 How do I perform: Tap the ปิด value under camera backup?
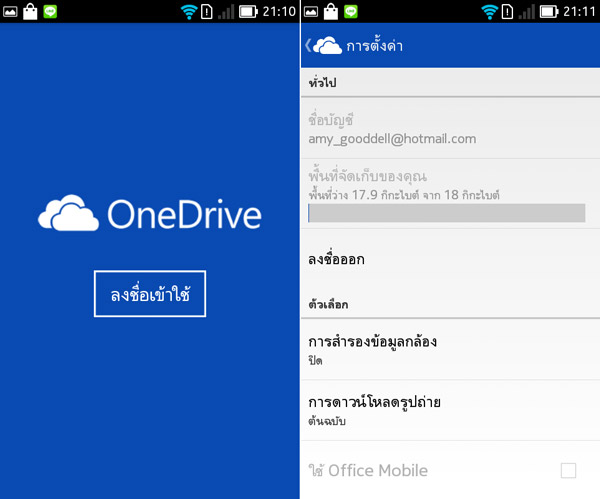pyautogui.click(x=315, y=360)
